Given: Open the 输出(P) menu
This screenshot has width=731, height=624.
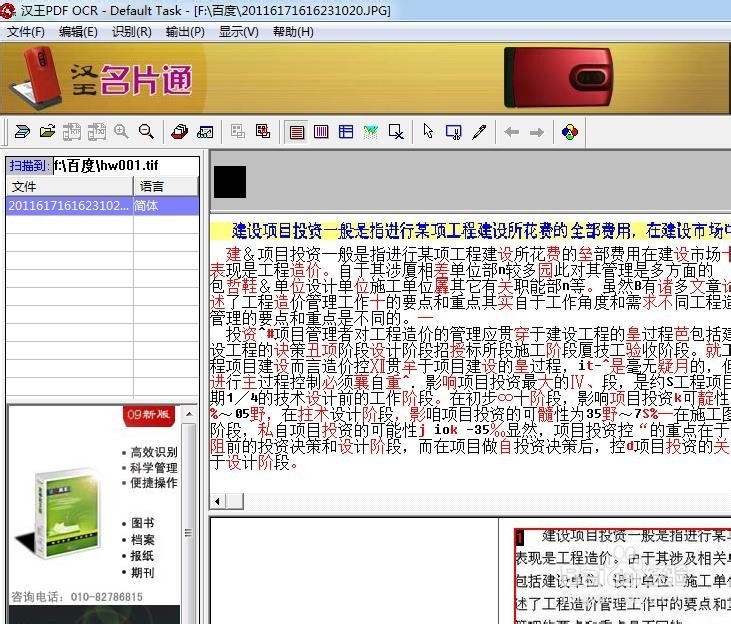Looking at the screenshot, I should (x=185, y=32).
